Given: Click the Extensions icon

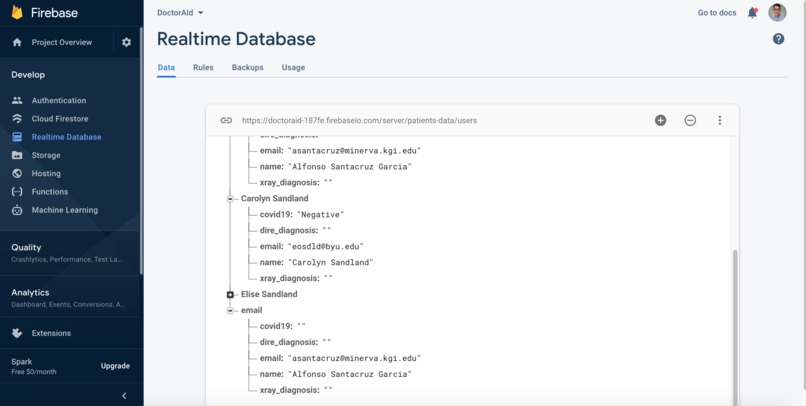Looking at the screenshot, I should click(x=17, y=333).
